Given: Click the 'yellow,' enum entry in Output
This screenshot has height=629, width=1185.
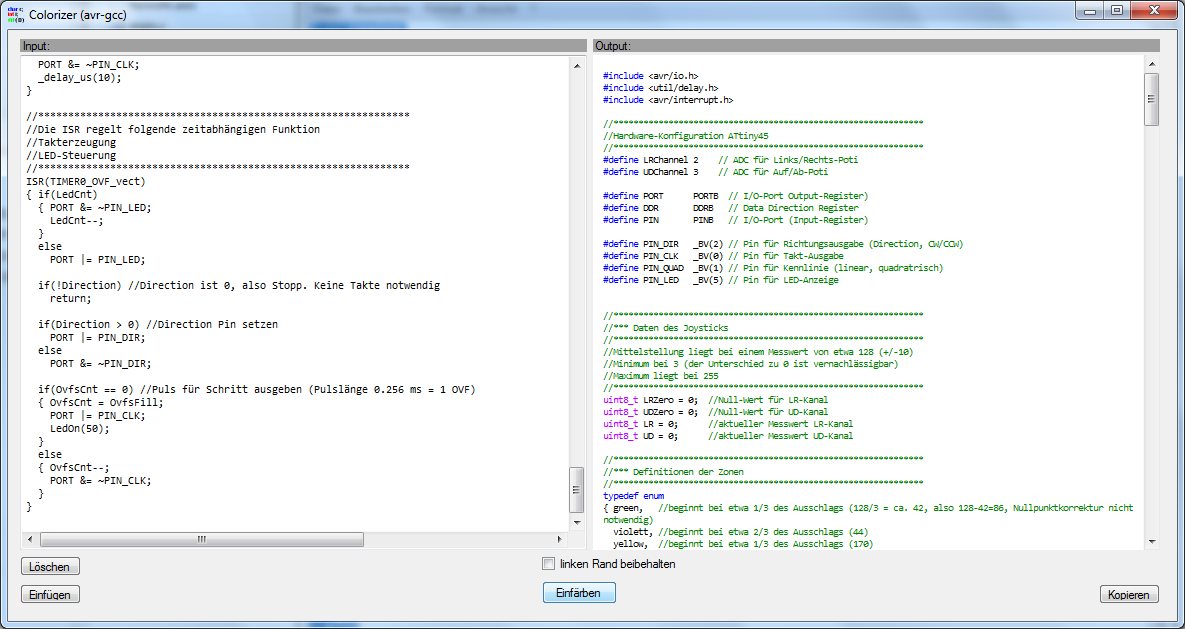Looking at the screenshot, I should pyautogui.click(x=630, y=544).
